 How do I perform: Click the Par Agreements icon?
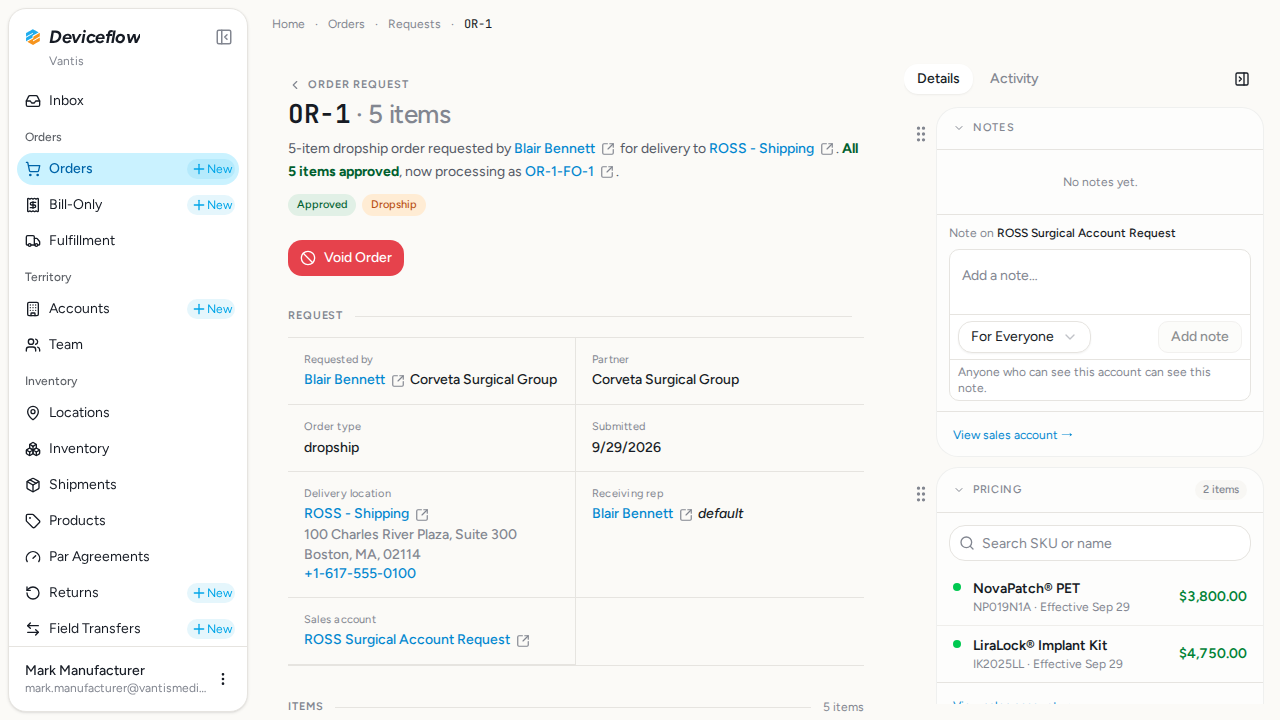point(33,557)
